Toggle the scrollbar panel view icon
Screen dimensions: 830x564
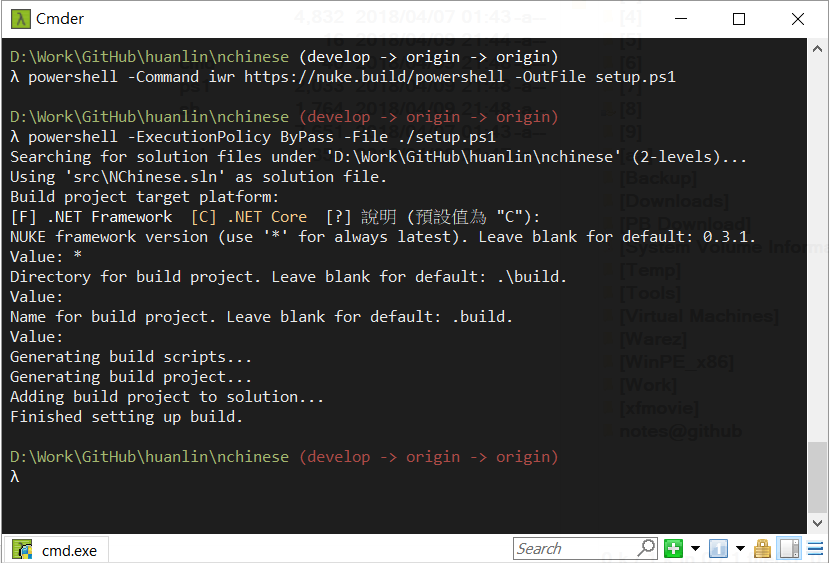(x=789, y=549)
